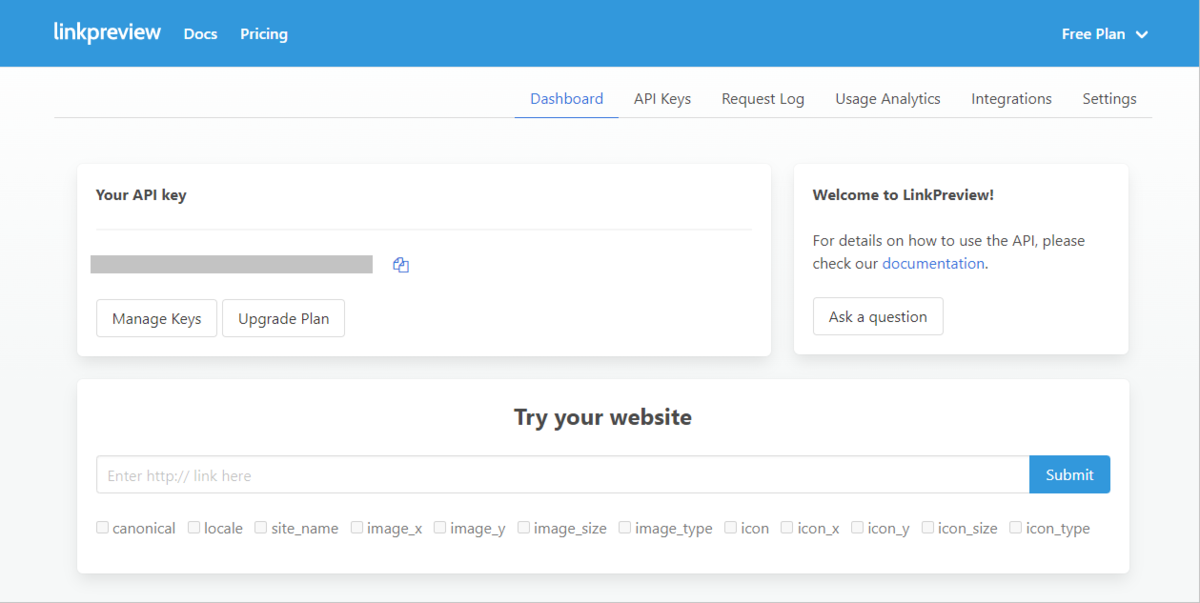Open the Docs page
Screen dimensions: 1200x603
[200, 34]
